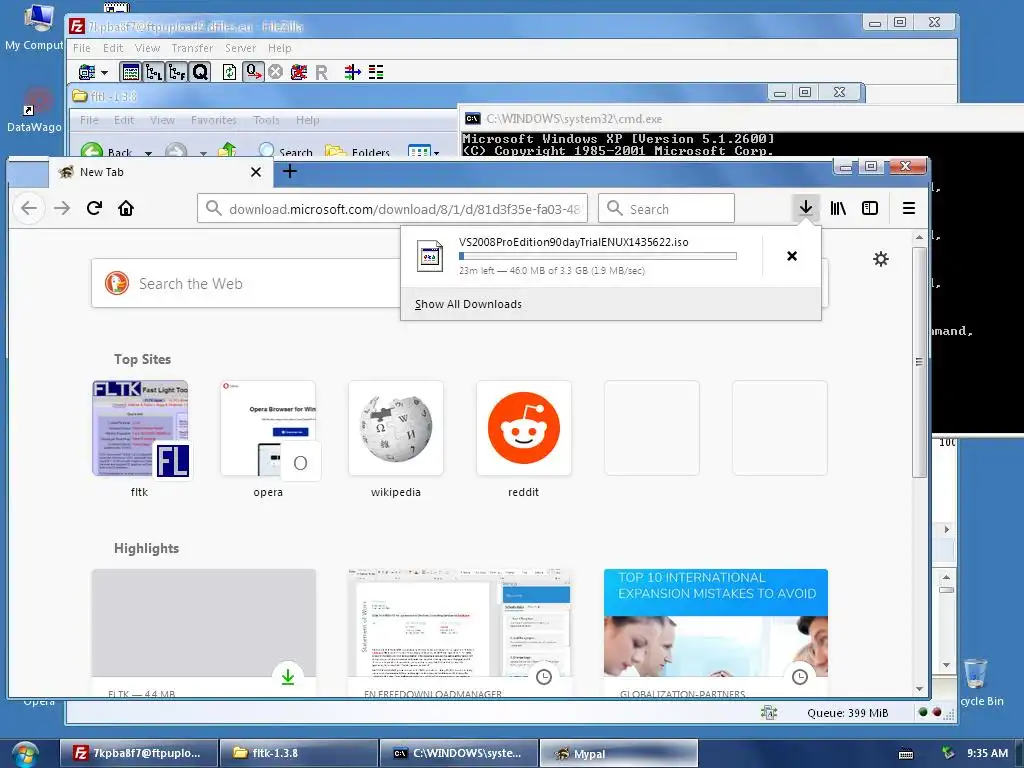Open FileZilla View menu
Screen dimensions: 1024x768
point(148,48)
